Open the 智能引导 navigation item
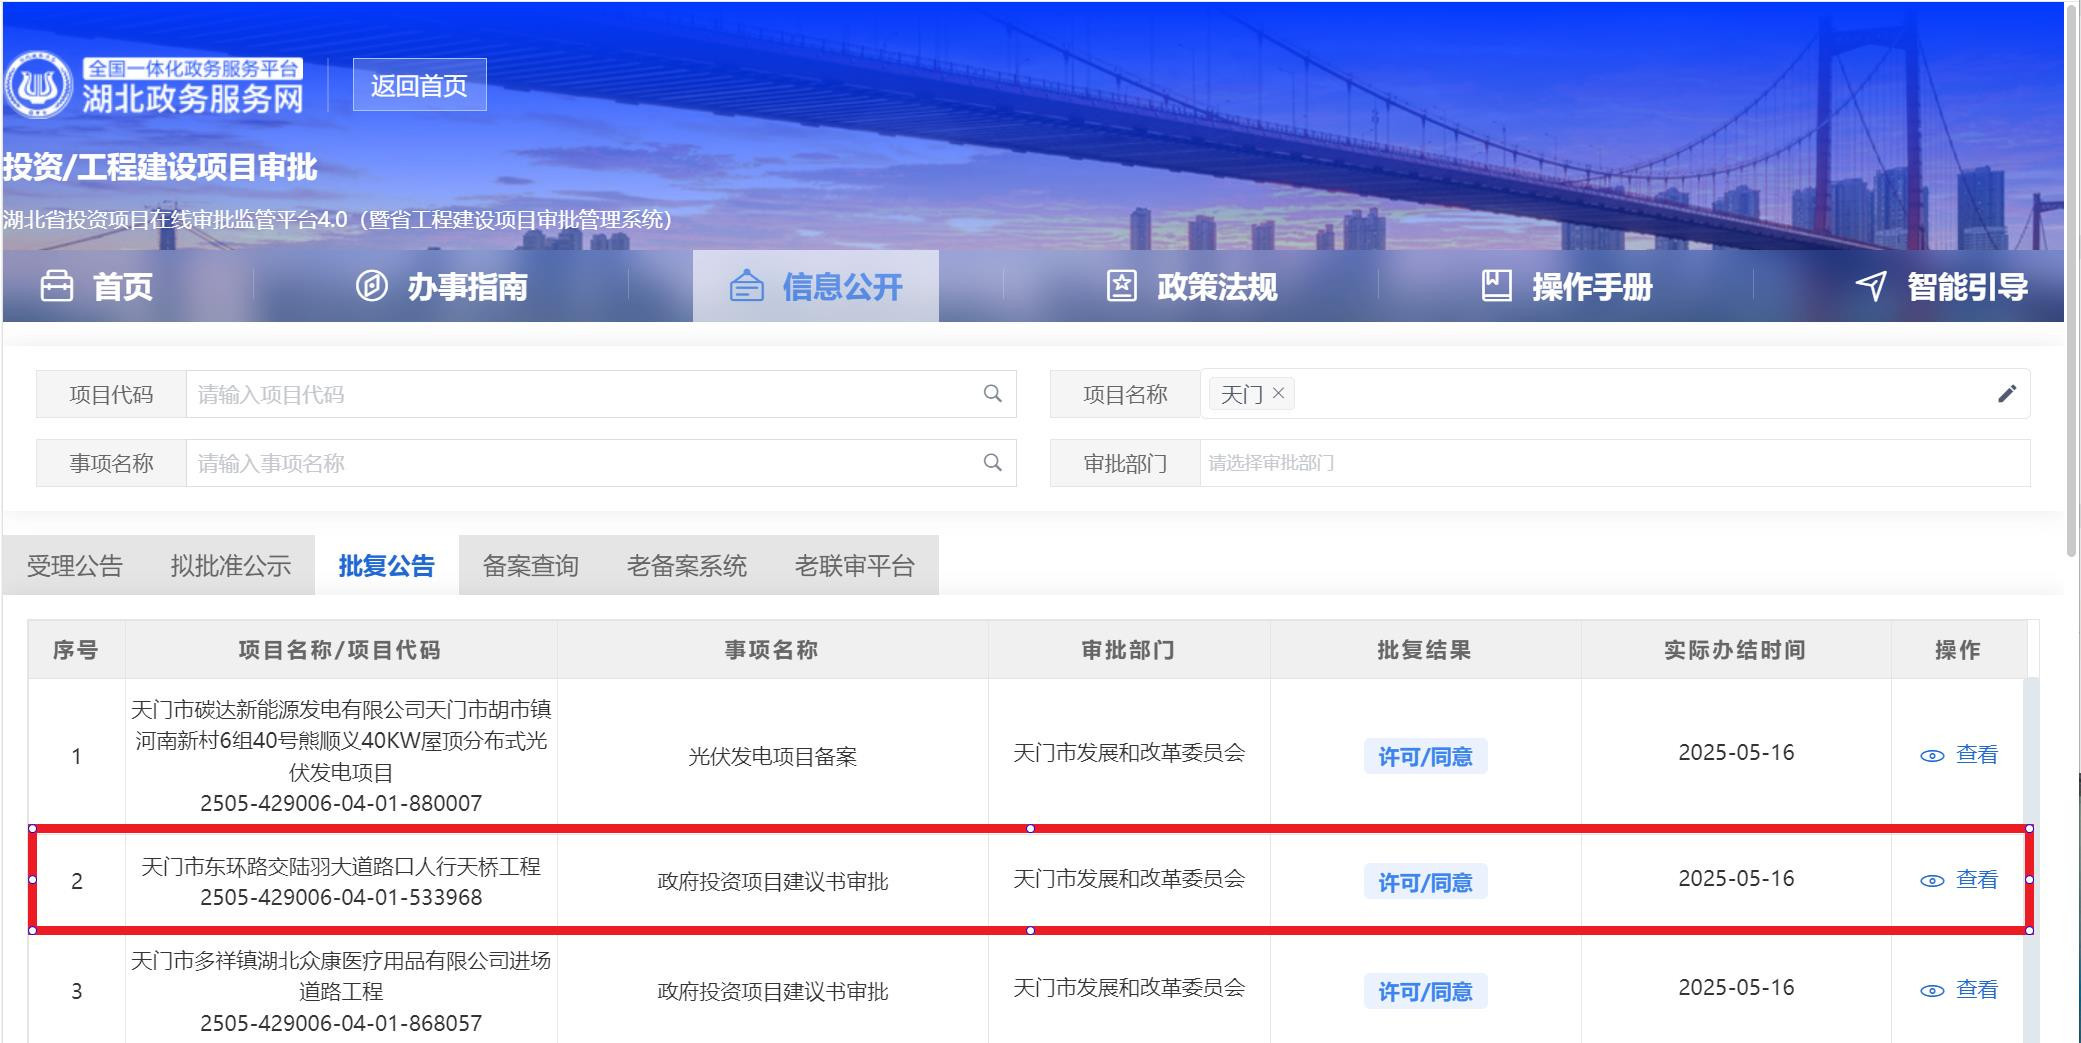The image size is (2081, 1043). pos(1941,287)
